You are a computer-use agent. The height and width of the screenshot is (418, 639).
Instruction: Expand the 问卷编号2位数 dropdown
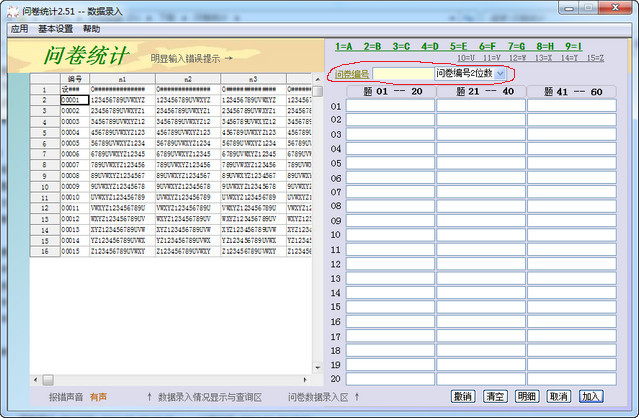tap(500, 74)
